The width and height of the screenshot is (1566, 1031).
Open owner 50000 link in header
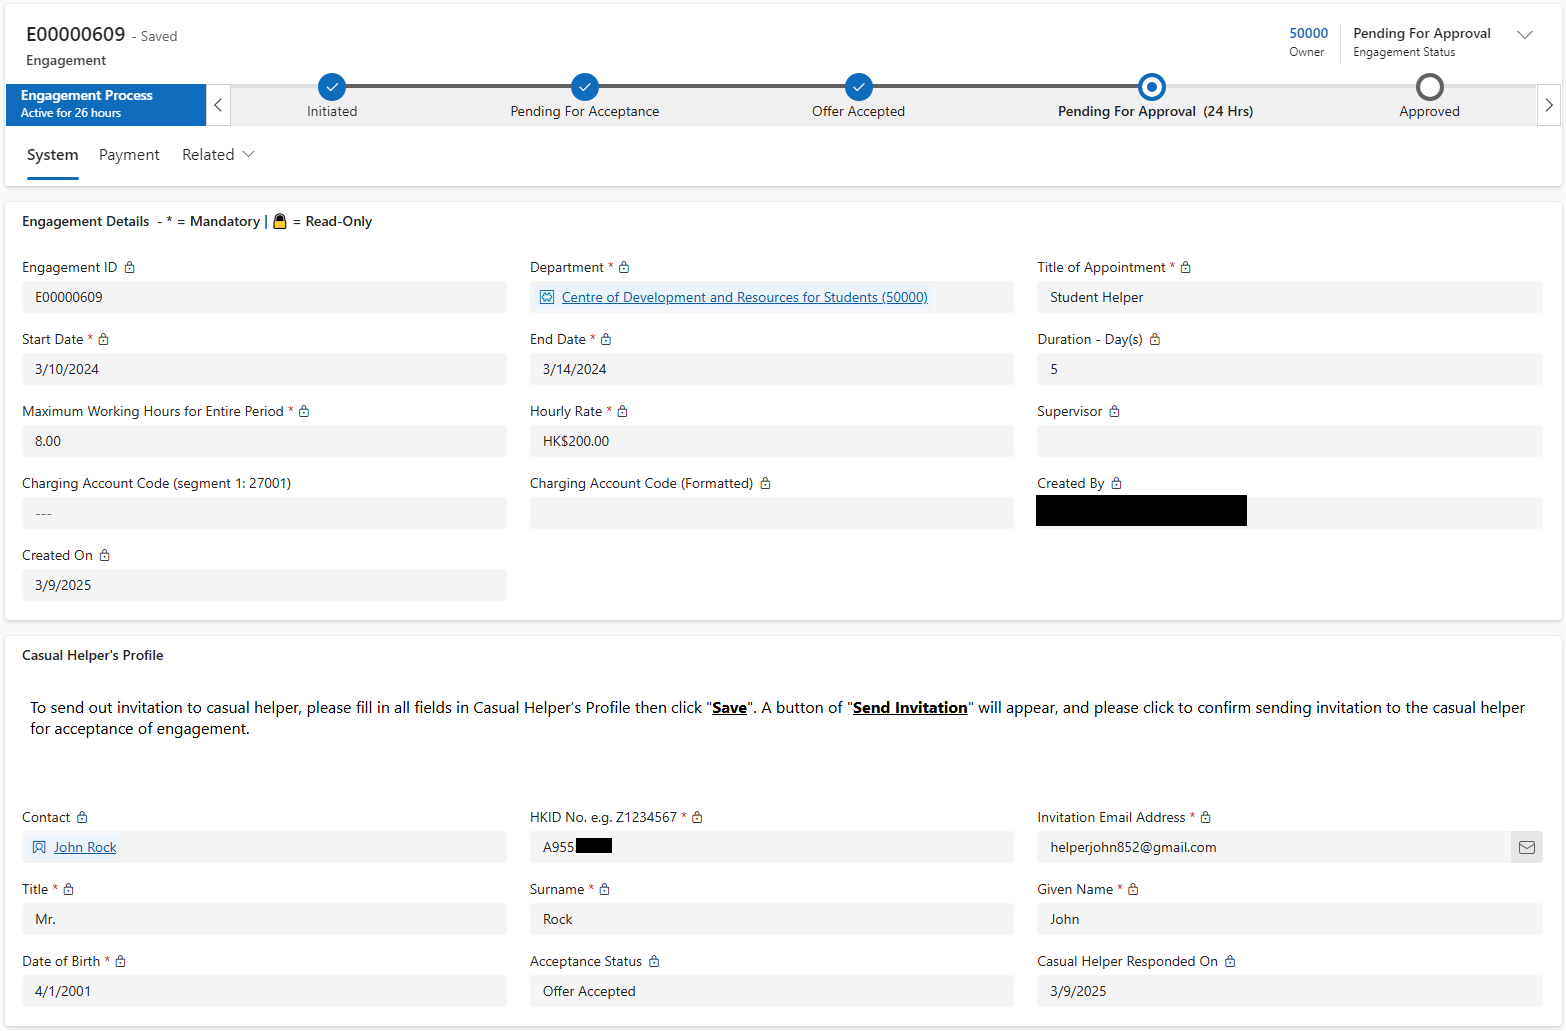point(1308,33)
